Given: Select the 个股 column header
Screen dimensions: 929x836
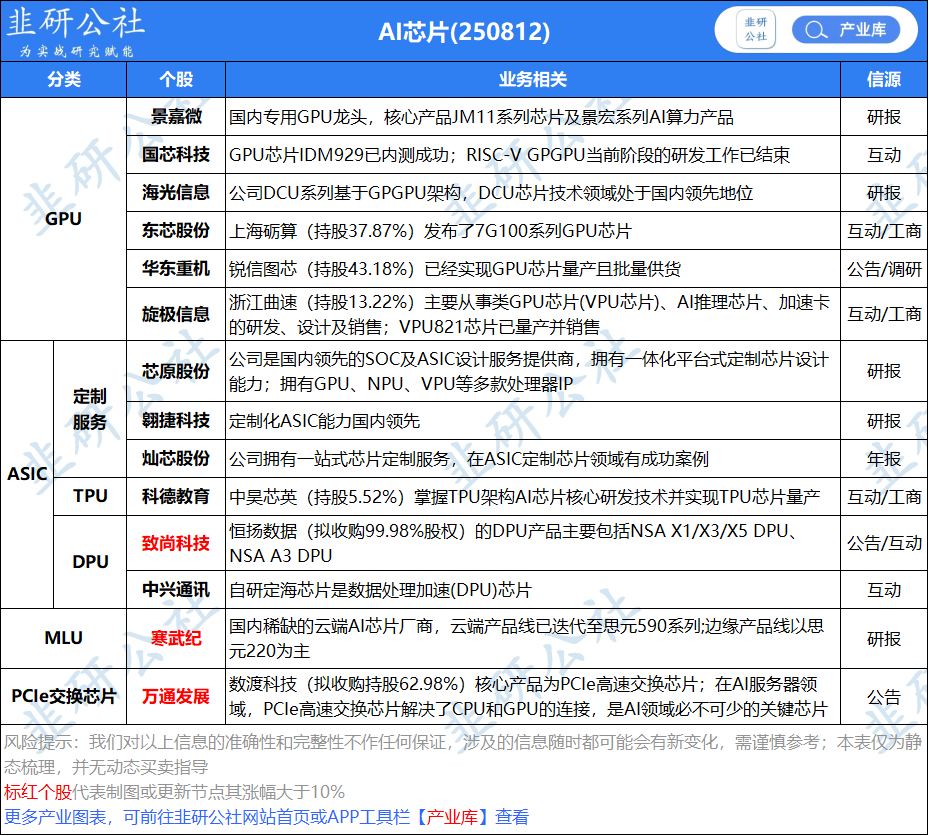Looking at the screenshot, I should click(176, 80).
